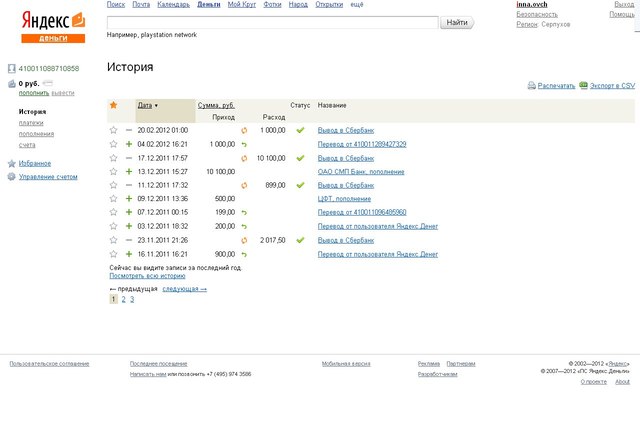Click the Избранное star icon
Viewport: 640px width, 441px height.
coord(12,164)
